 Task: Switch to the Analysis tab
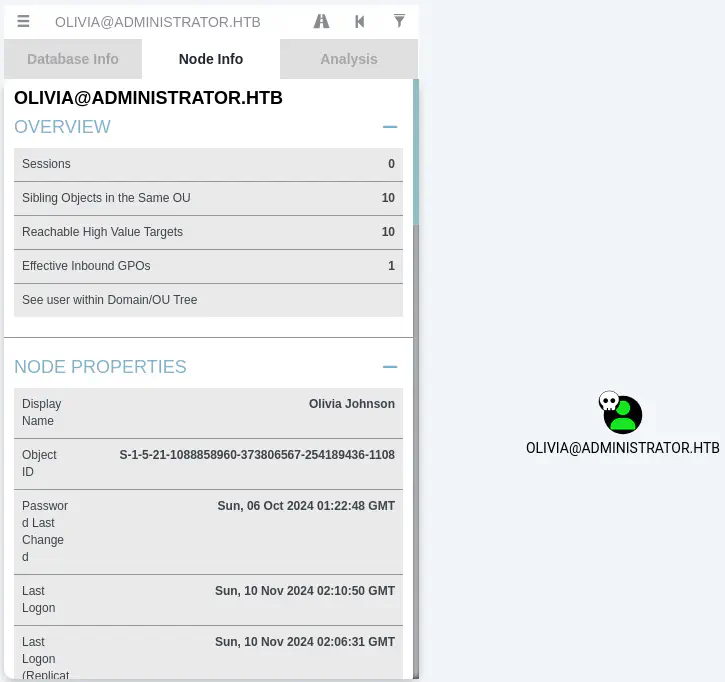349,59
